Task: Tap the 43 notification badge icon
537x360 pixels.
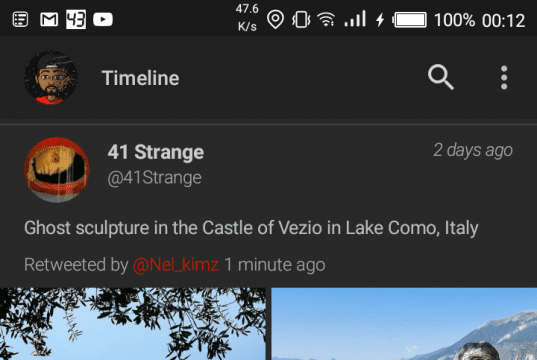Action: click(76, 20)
